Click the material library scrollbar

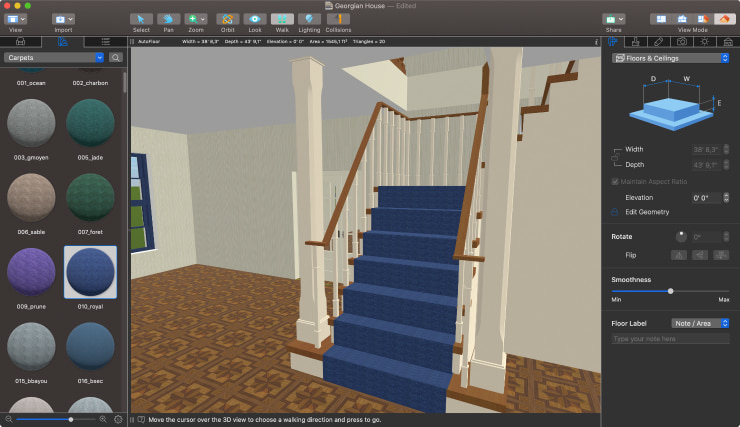tap(125, 83)
